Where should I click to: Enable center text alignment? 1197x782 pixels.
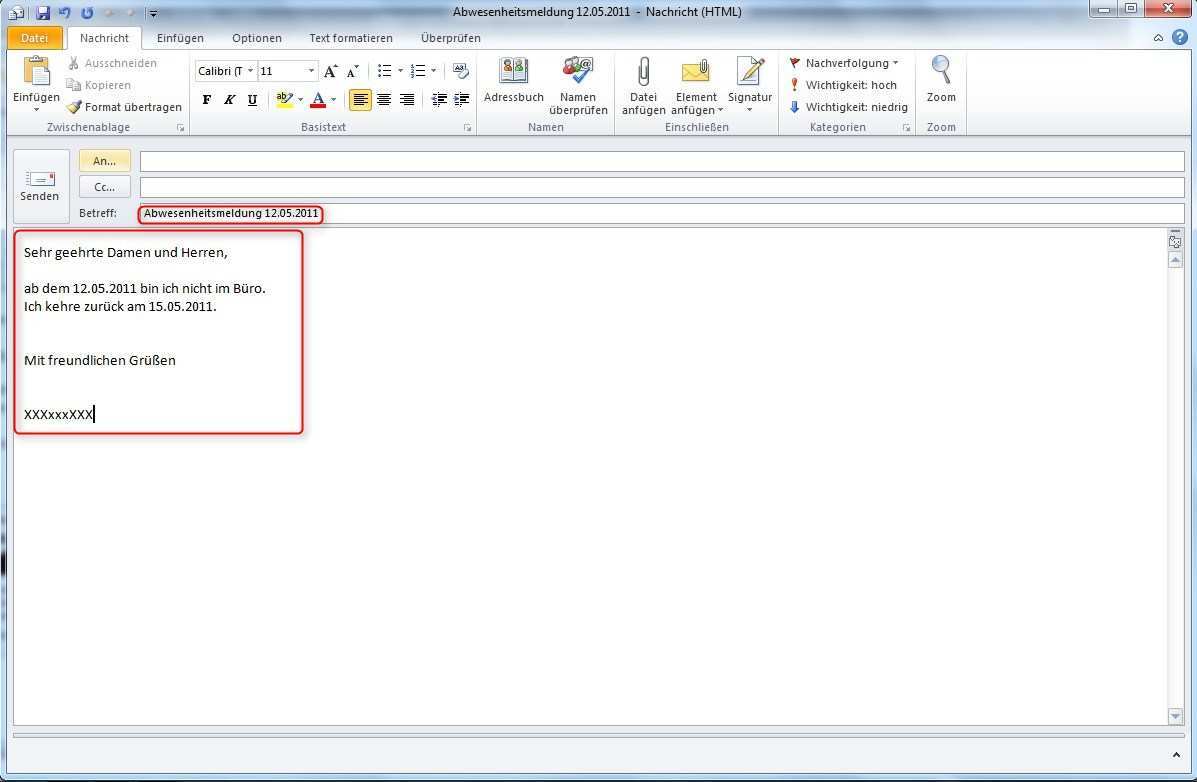pyautogui.click(x=383, y=99)
